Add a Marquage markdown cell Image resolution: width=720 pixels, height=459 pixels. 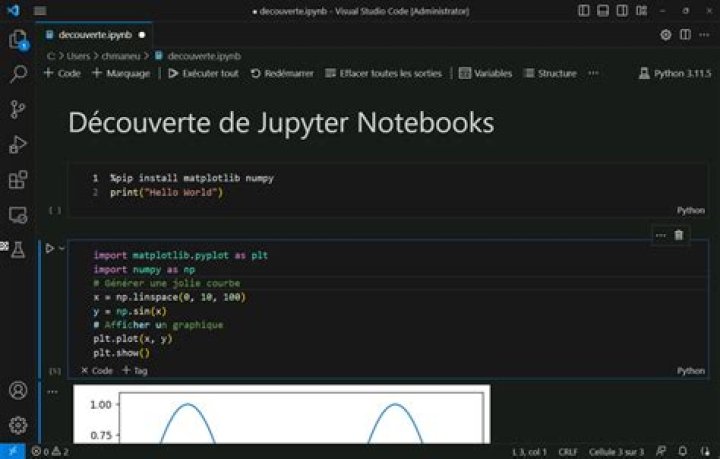coord(121,73)
